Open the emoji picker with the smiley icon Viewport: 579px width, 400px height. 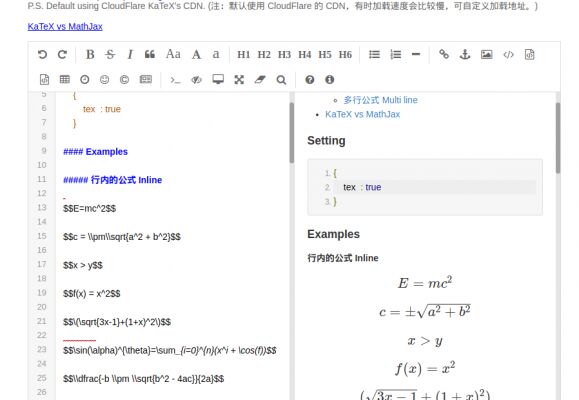(105, 79)
